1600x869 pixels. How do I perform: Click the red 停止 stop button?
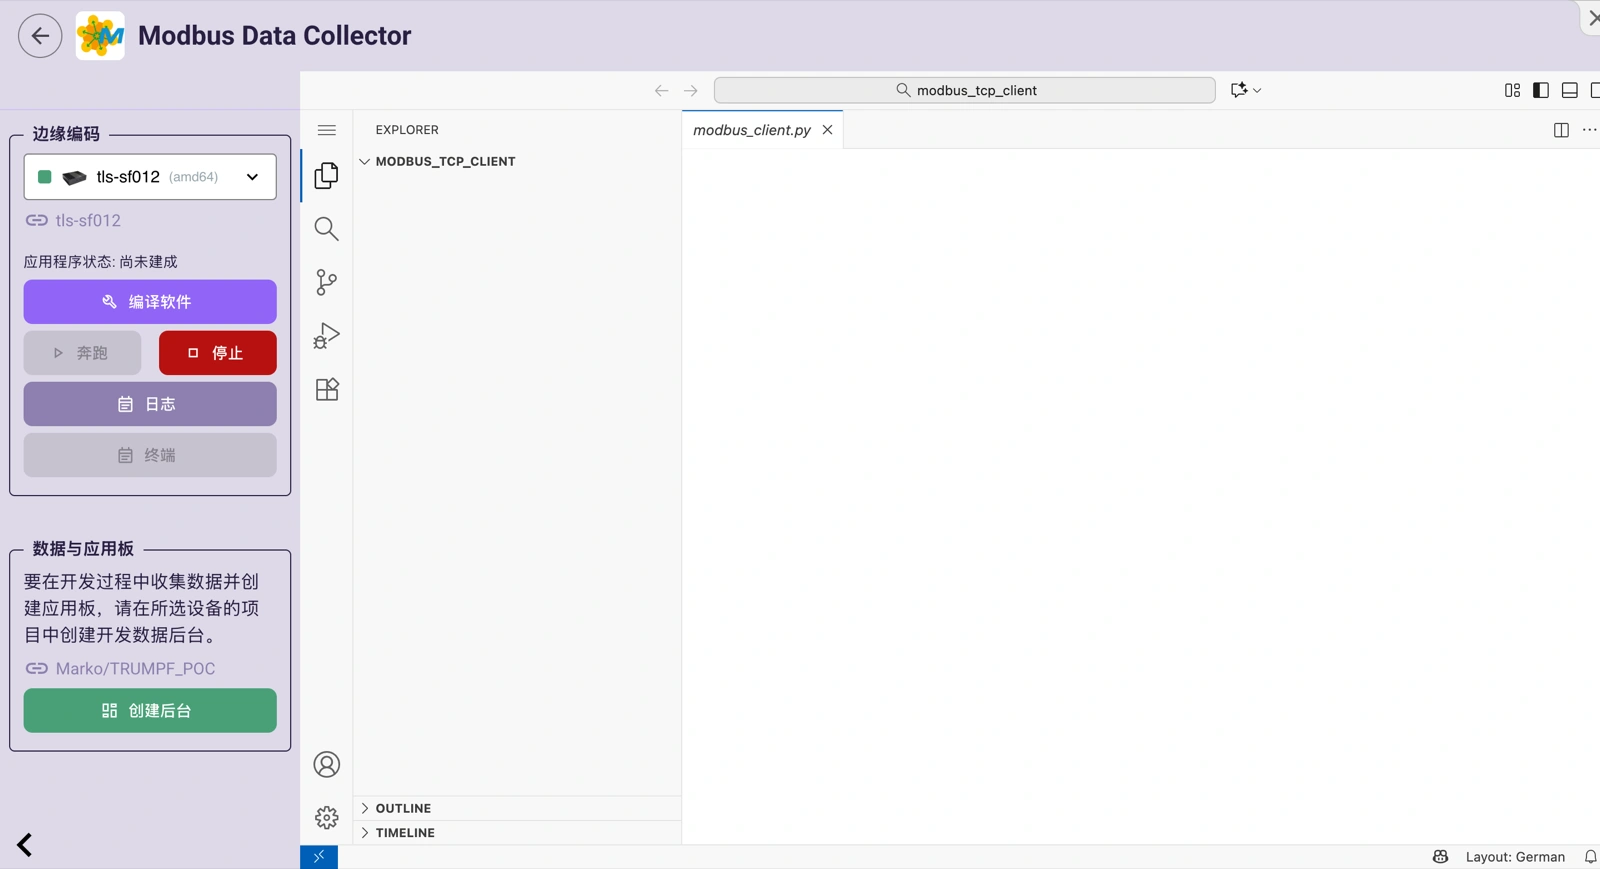click(x=218, y=353)
